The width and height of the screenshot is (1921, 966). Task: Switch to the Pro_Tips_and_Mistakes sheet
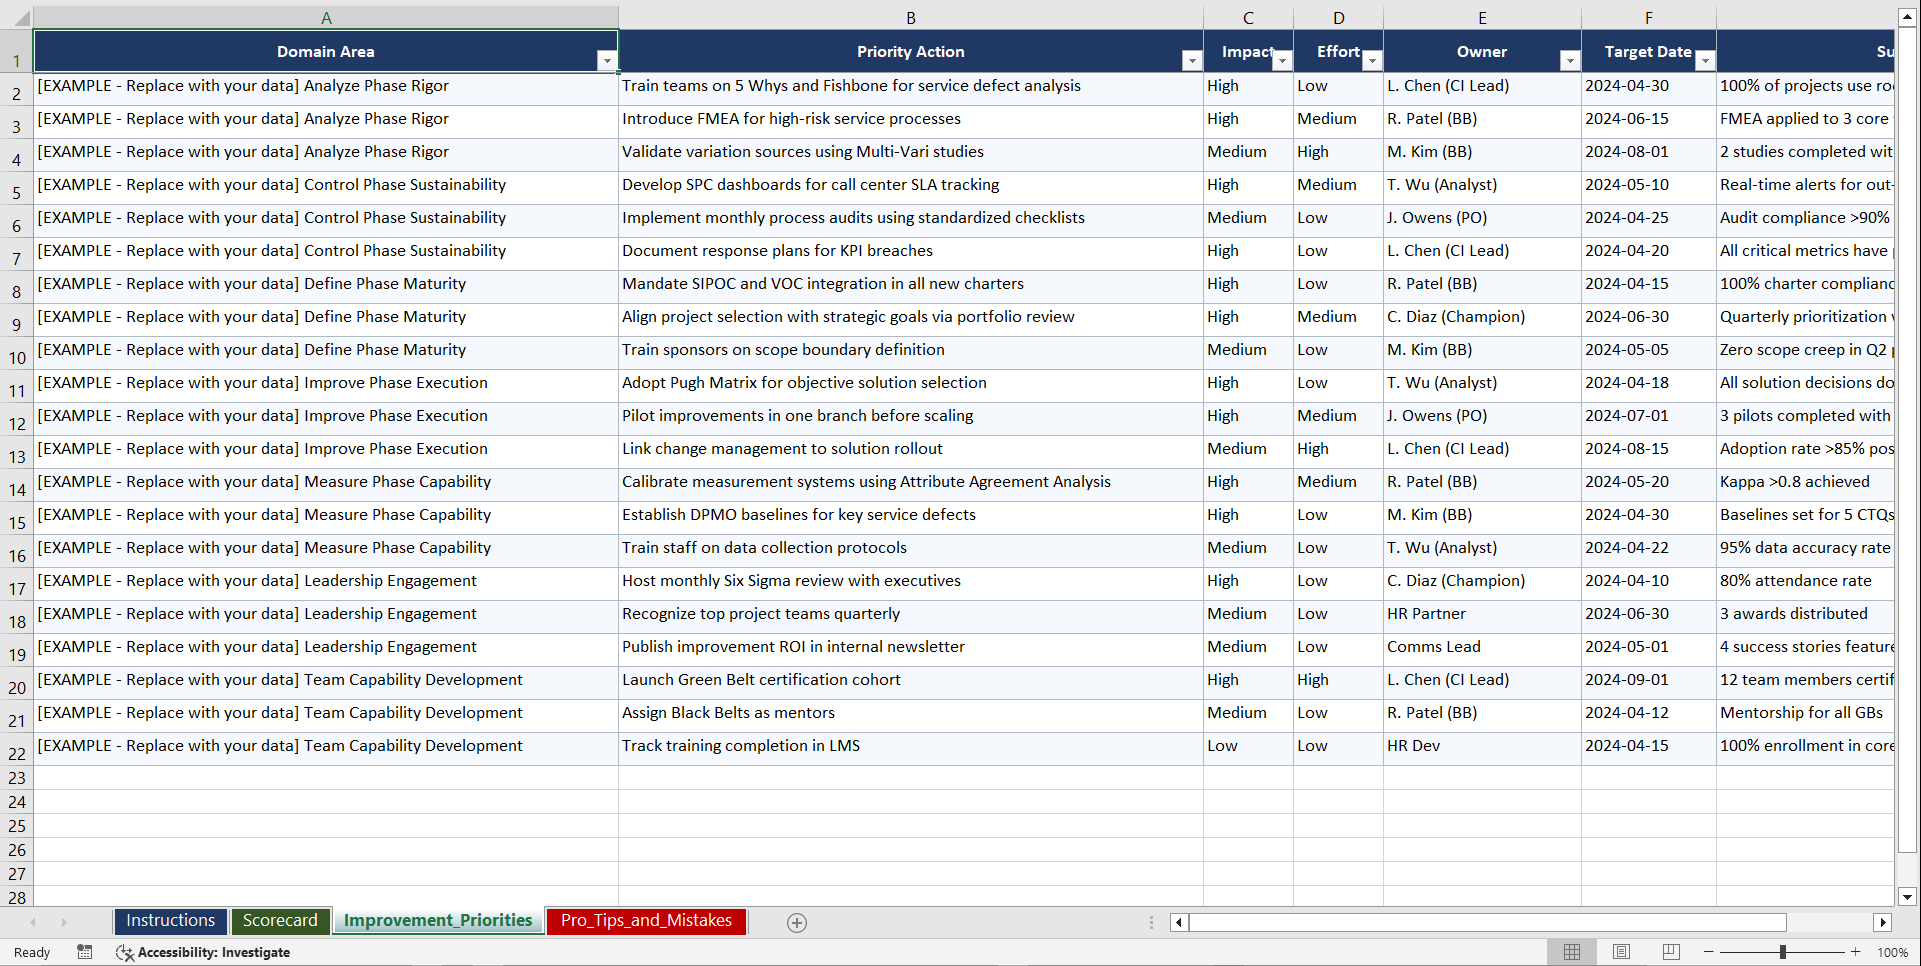(646, 921)
